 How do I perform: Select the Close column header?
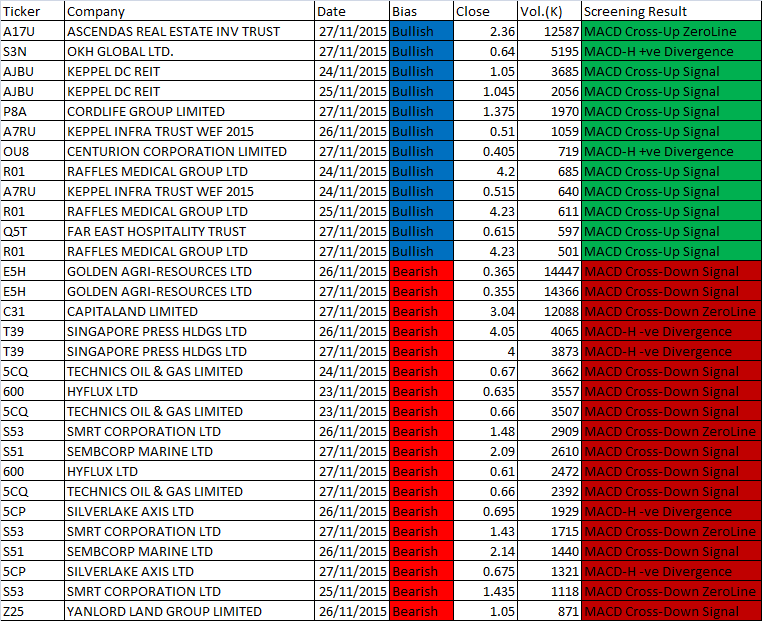click(x=485, y=11)
